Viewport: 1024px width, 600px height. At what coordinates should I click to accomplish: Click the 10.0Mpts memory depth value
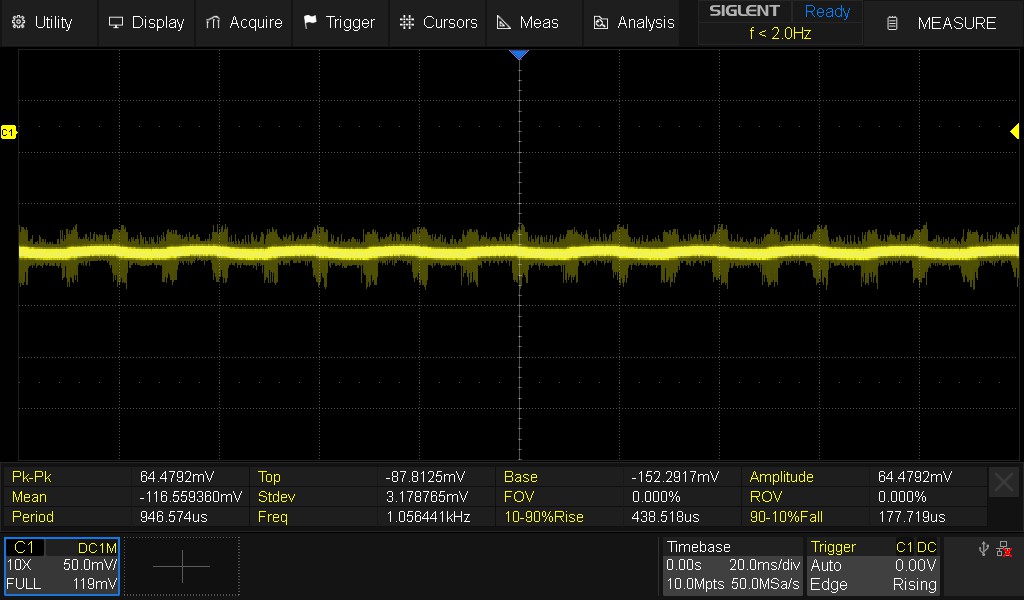695,584
